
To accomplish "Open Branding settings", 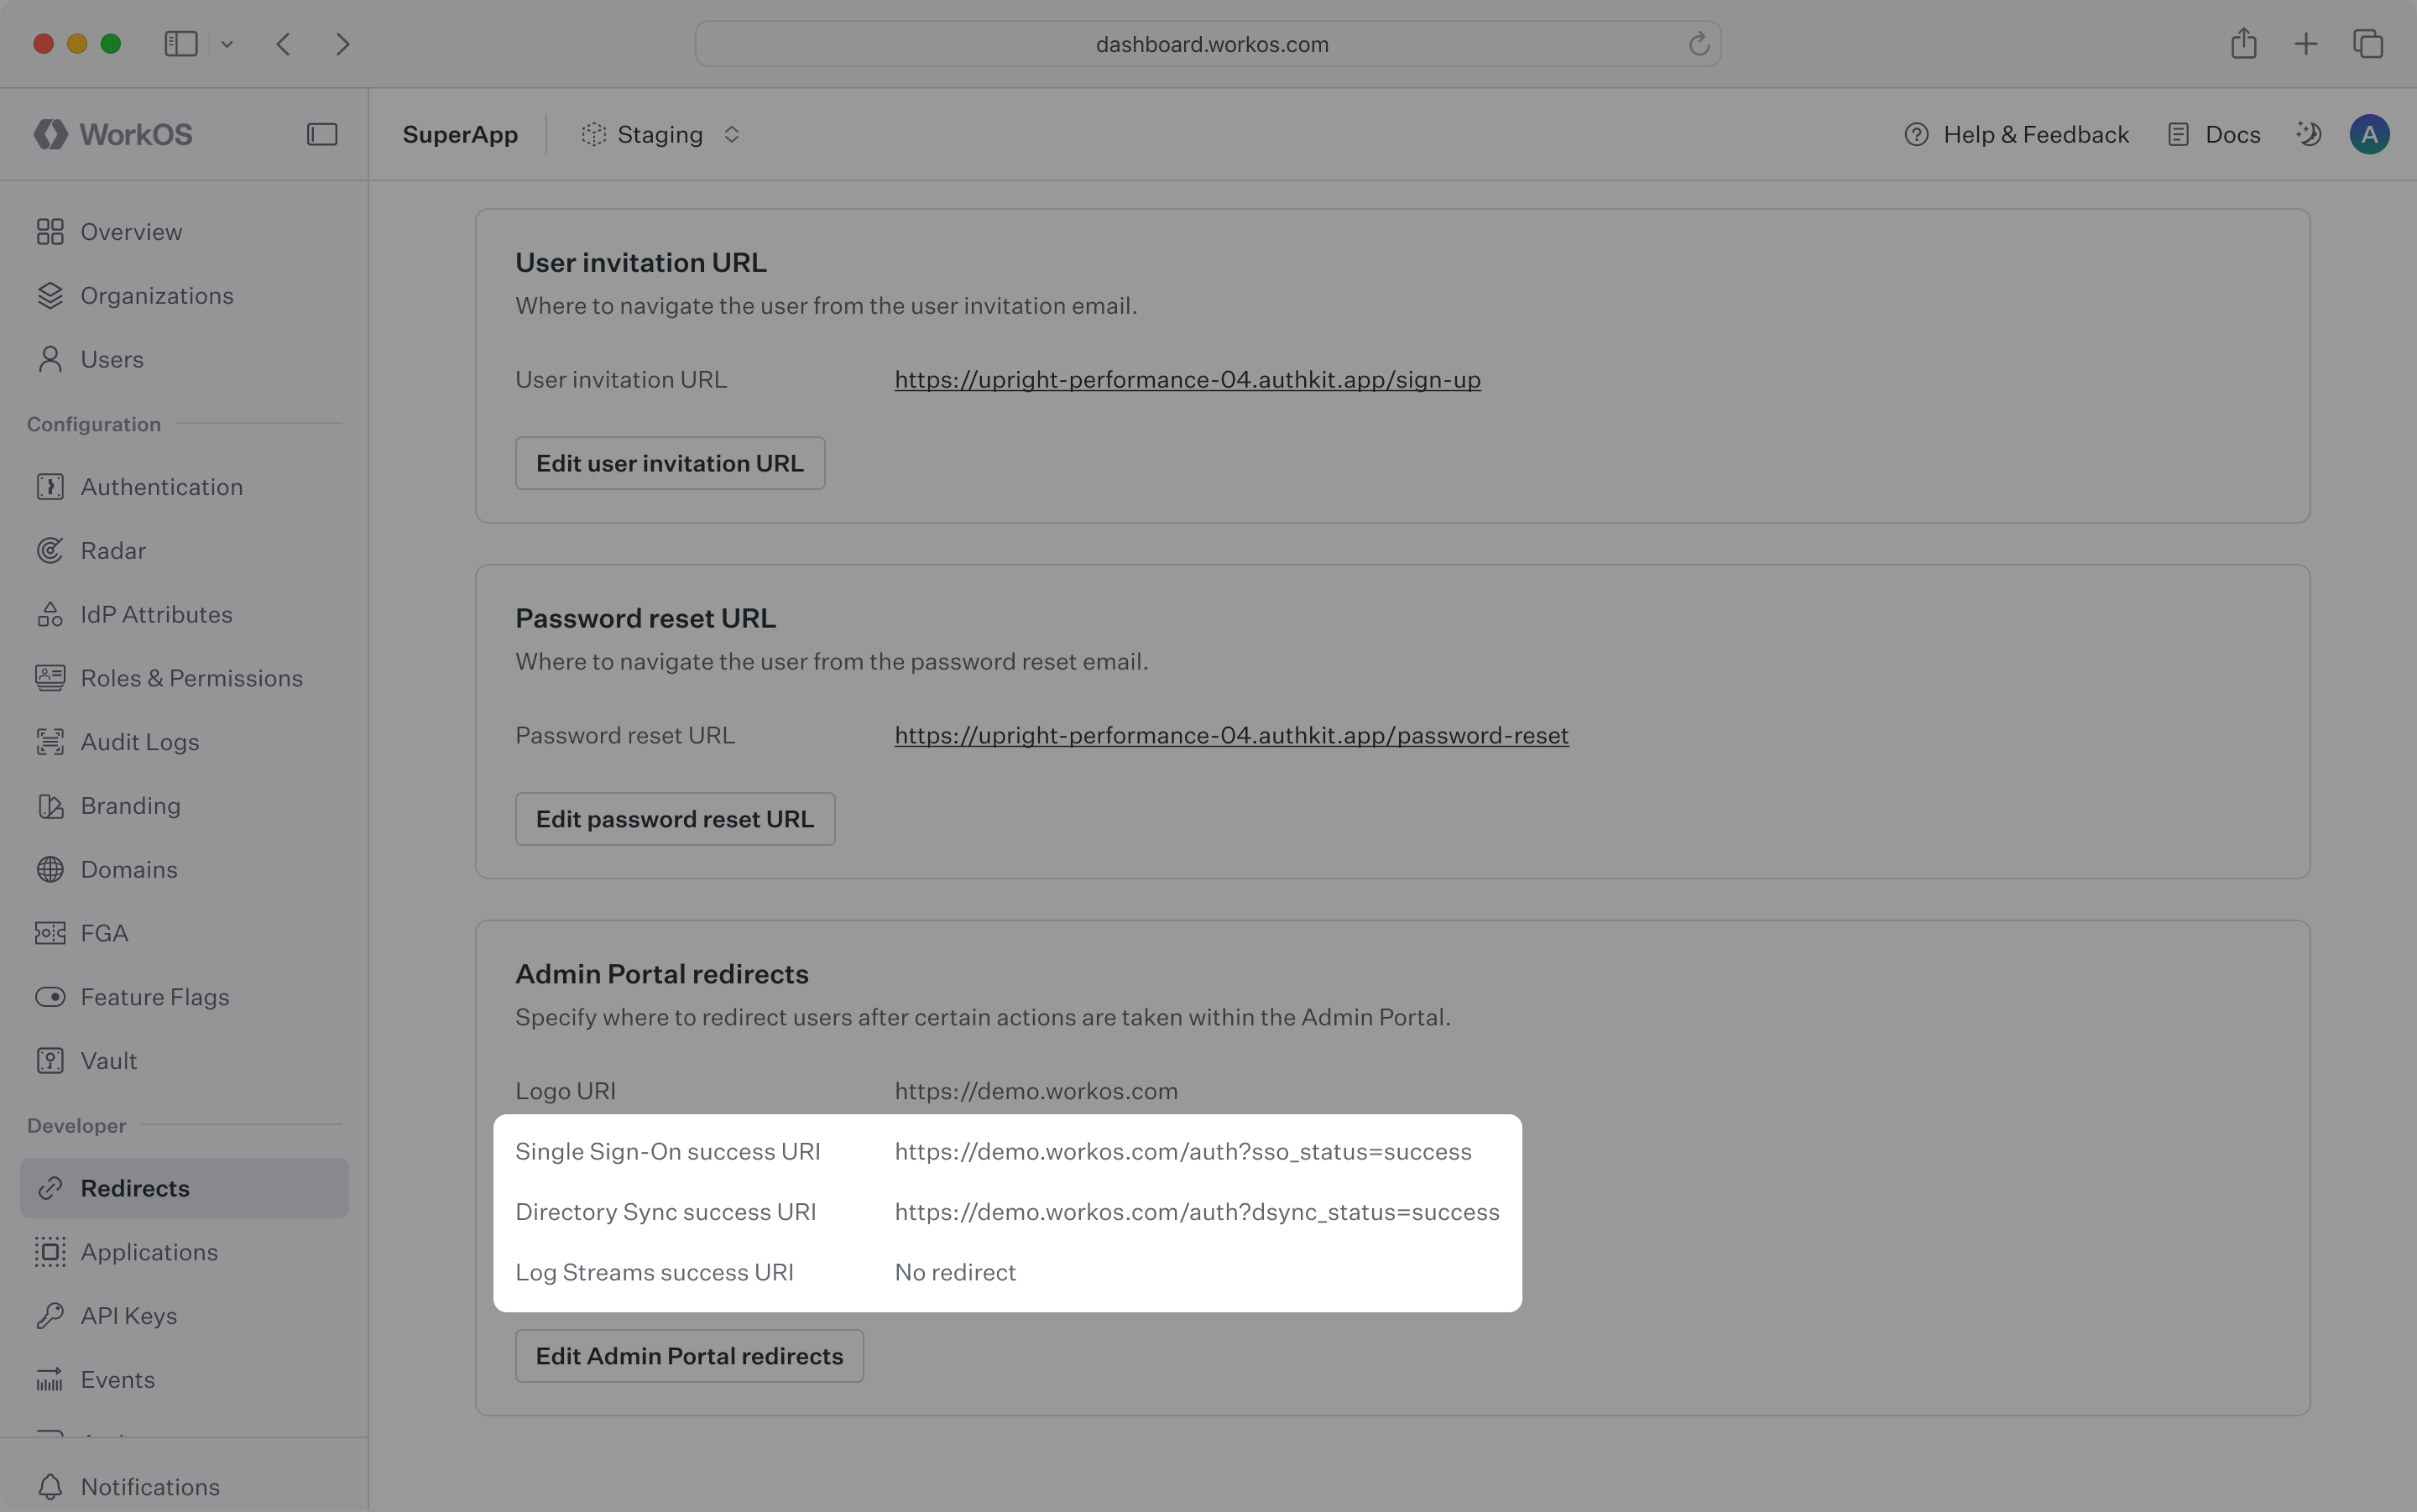I will point(130,806).
